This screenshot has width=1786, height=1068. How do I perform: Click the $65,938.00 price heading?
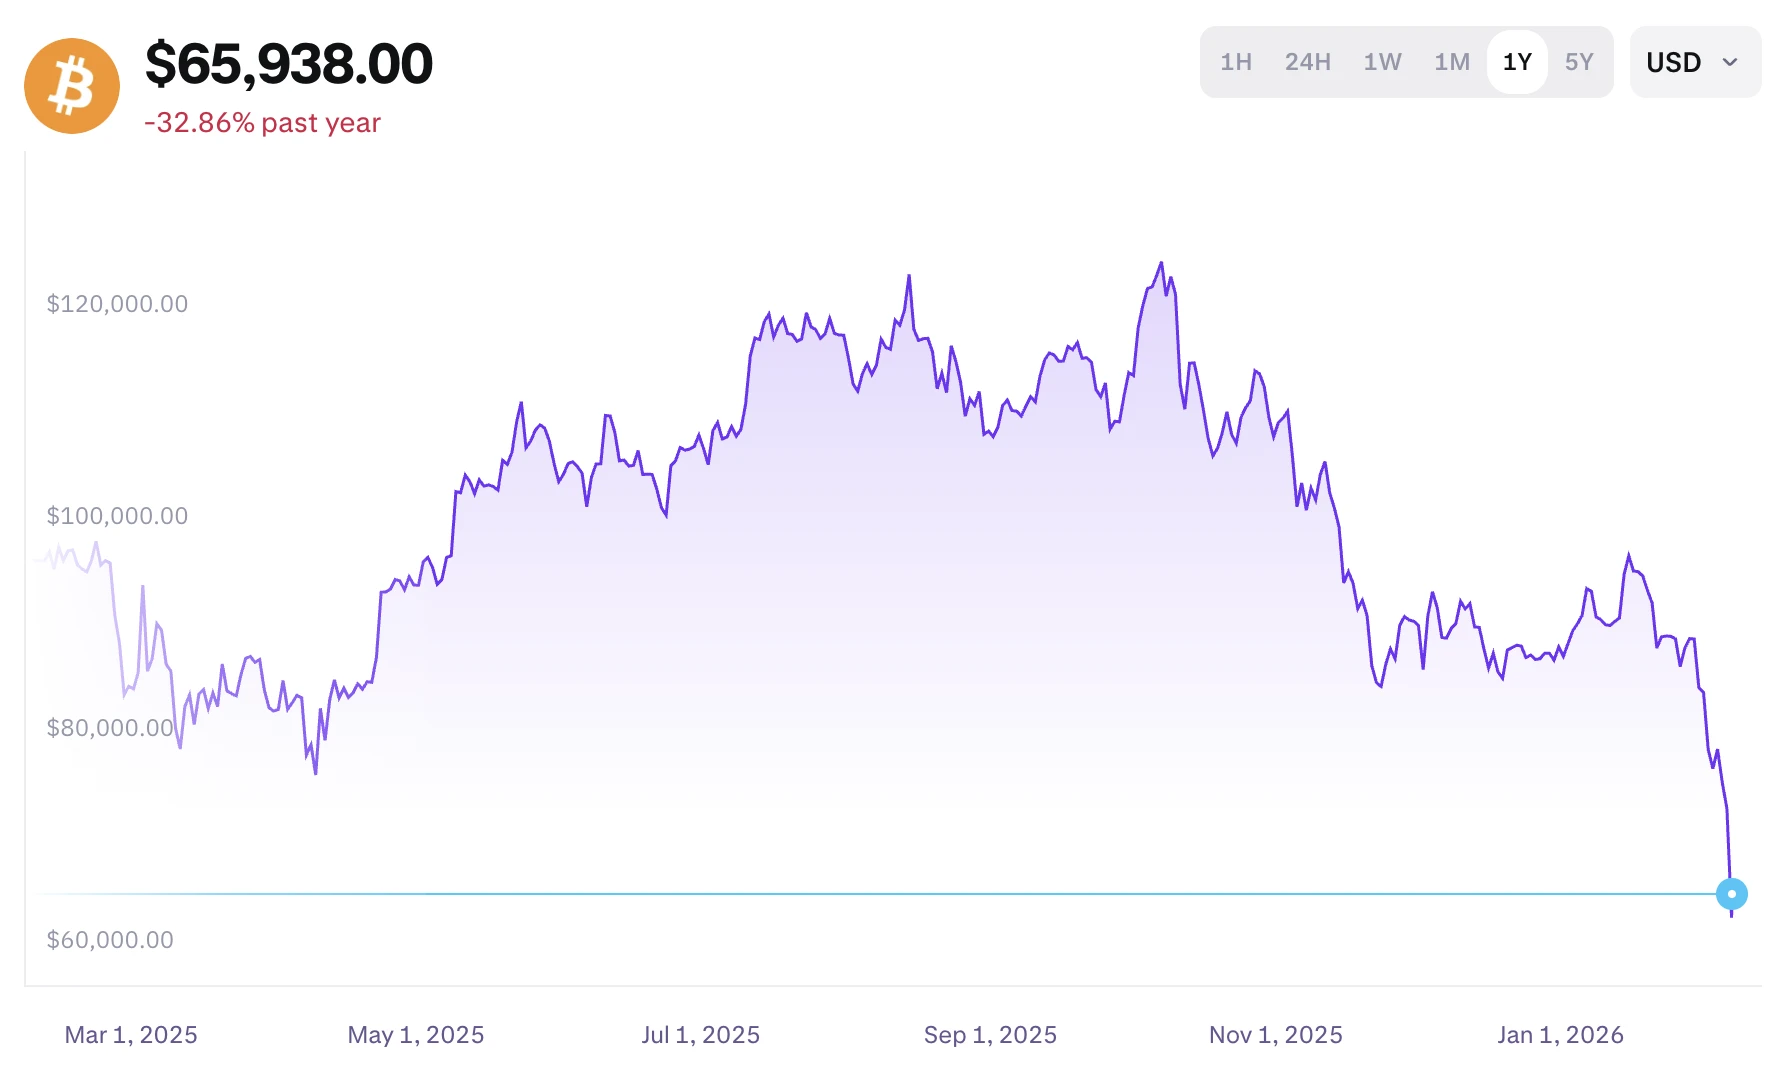coord(289,64)
